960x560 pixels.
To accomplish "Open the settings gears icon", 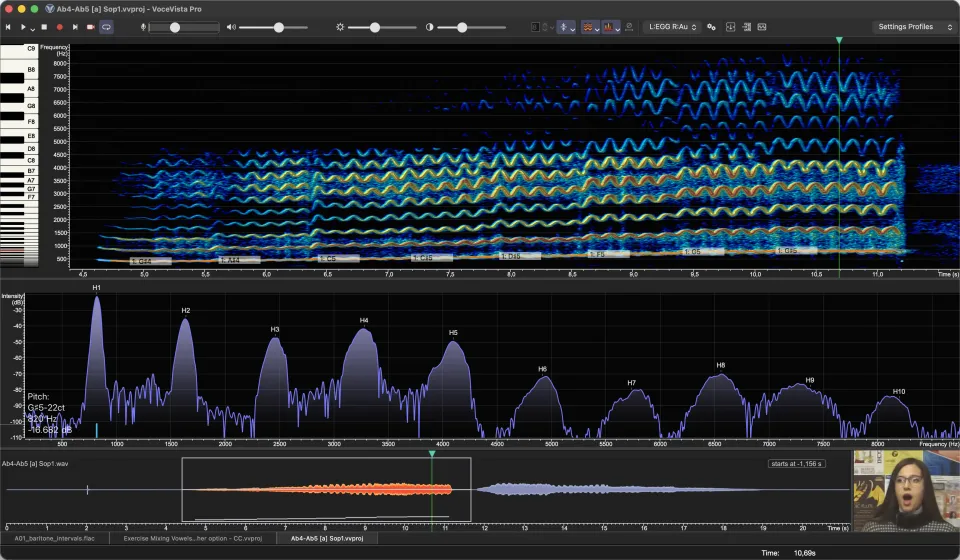I will [x=711, y=27].
